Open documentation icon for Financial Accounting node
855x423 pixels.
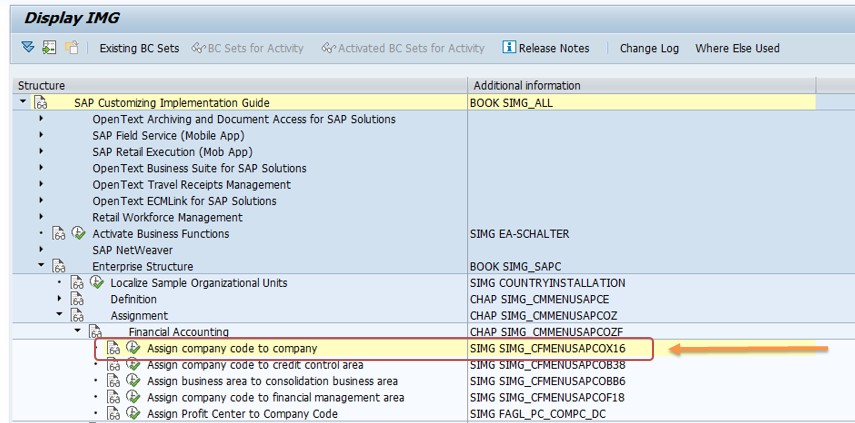click(x=95, y=332)
